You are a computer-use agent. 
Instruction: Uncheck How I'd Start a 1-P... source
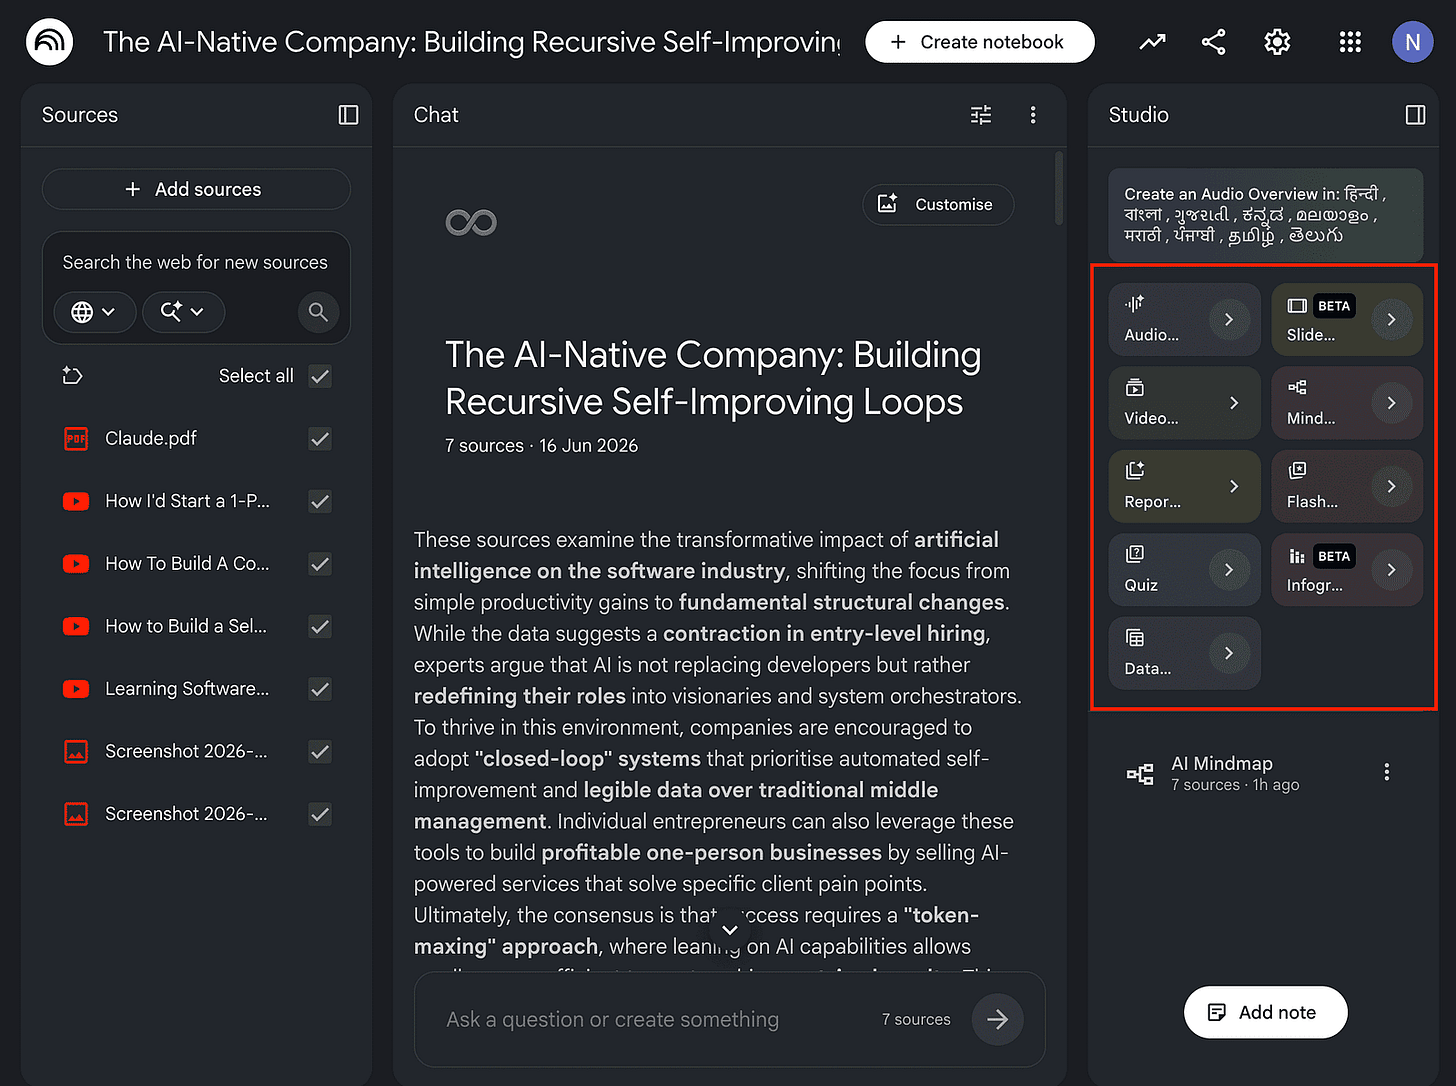pos(320,501)
